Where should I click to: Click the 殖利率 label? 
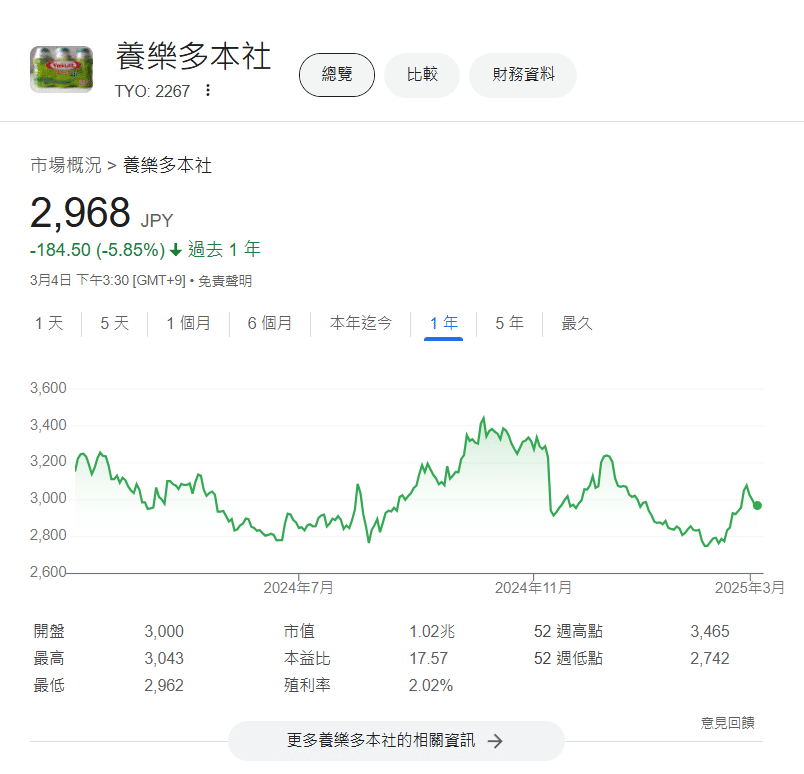(307, 686)
